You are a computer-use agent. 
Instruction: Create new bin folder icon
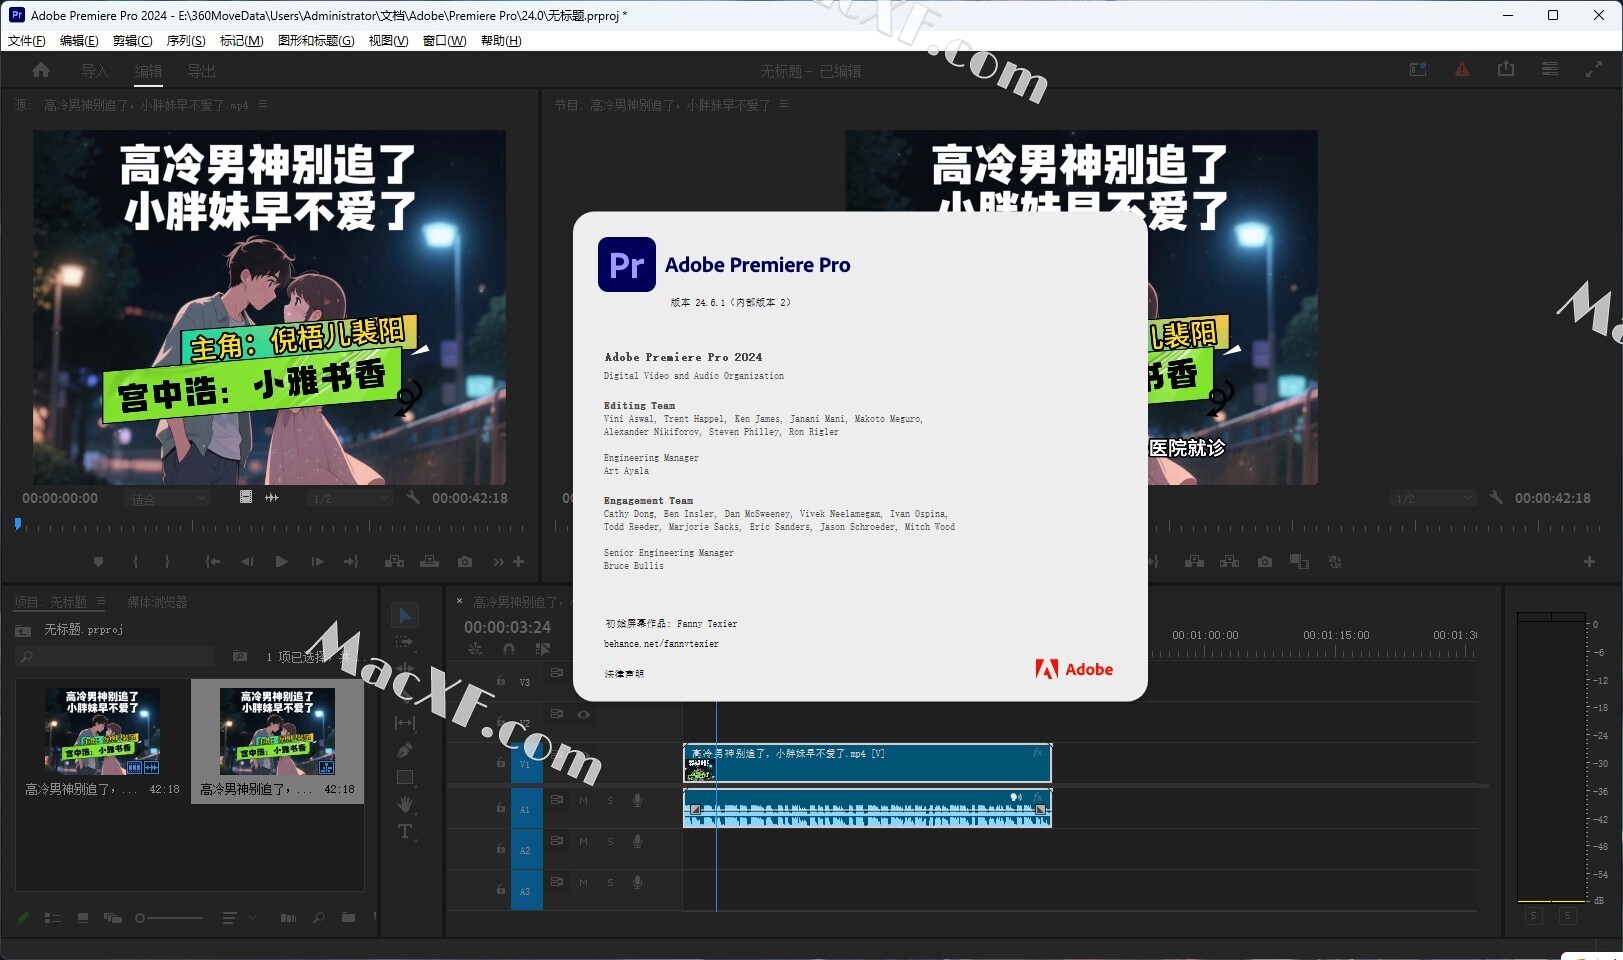348,918
